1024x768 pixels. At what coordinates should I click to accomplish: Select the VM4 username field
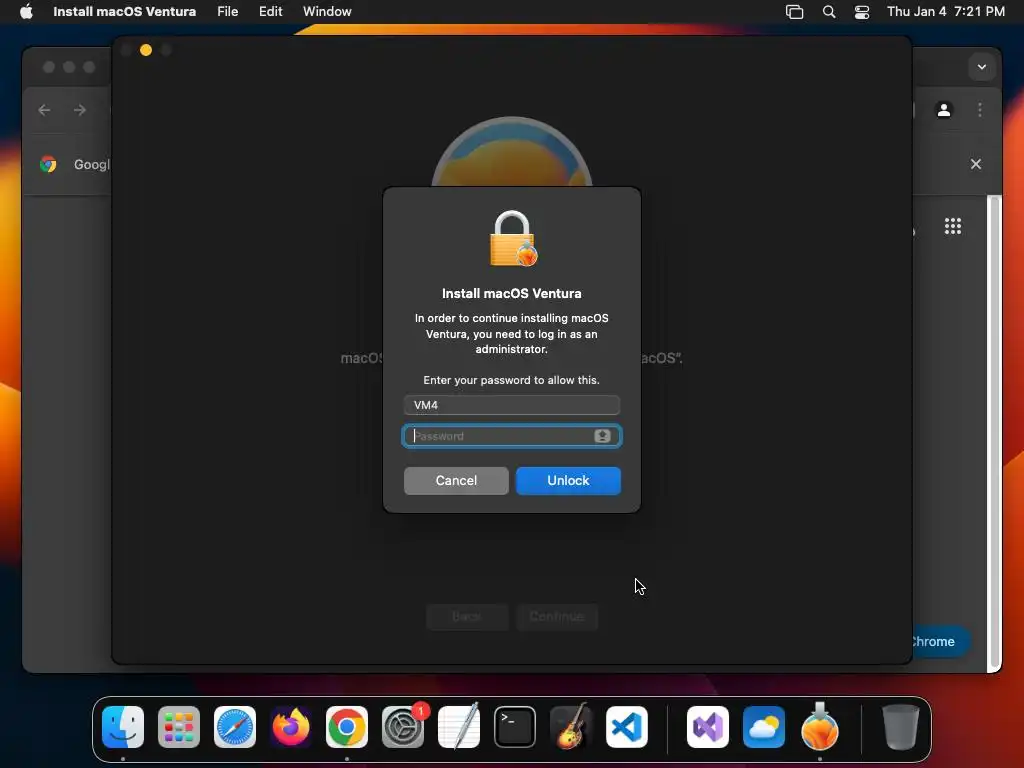[511, 405]
